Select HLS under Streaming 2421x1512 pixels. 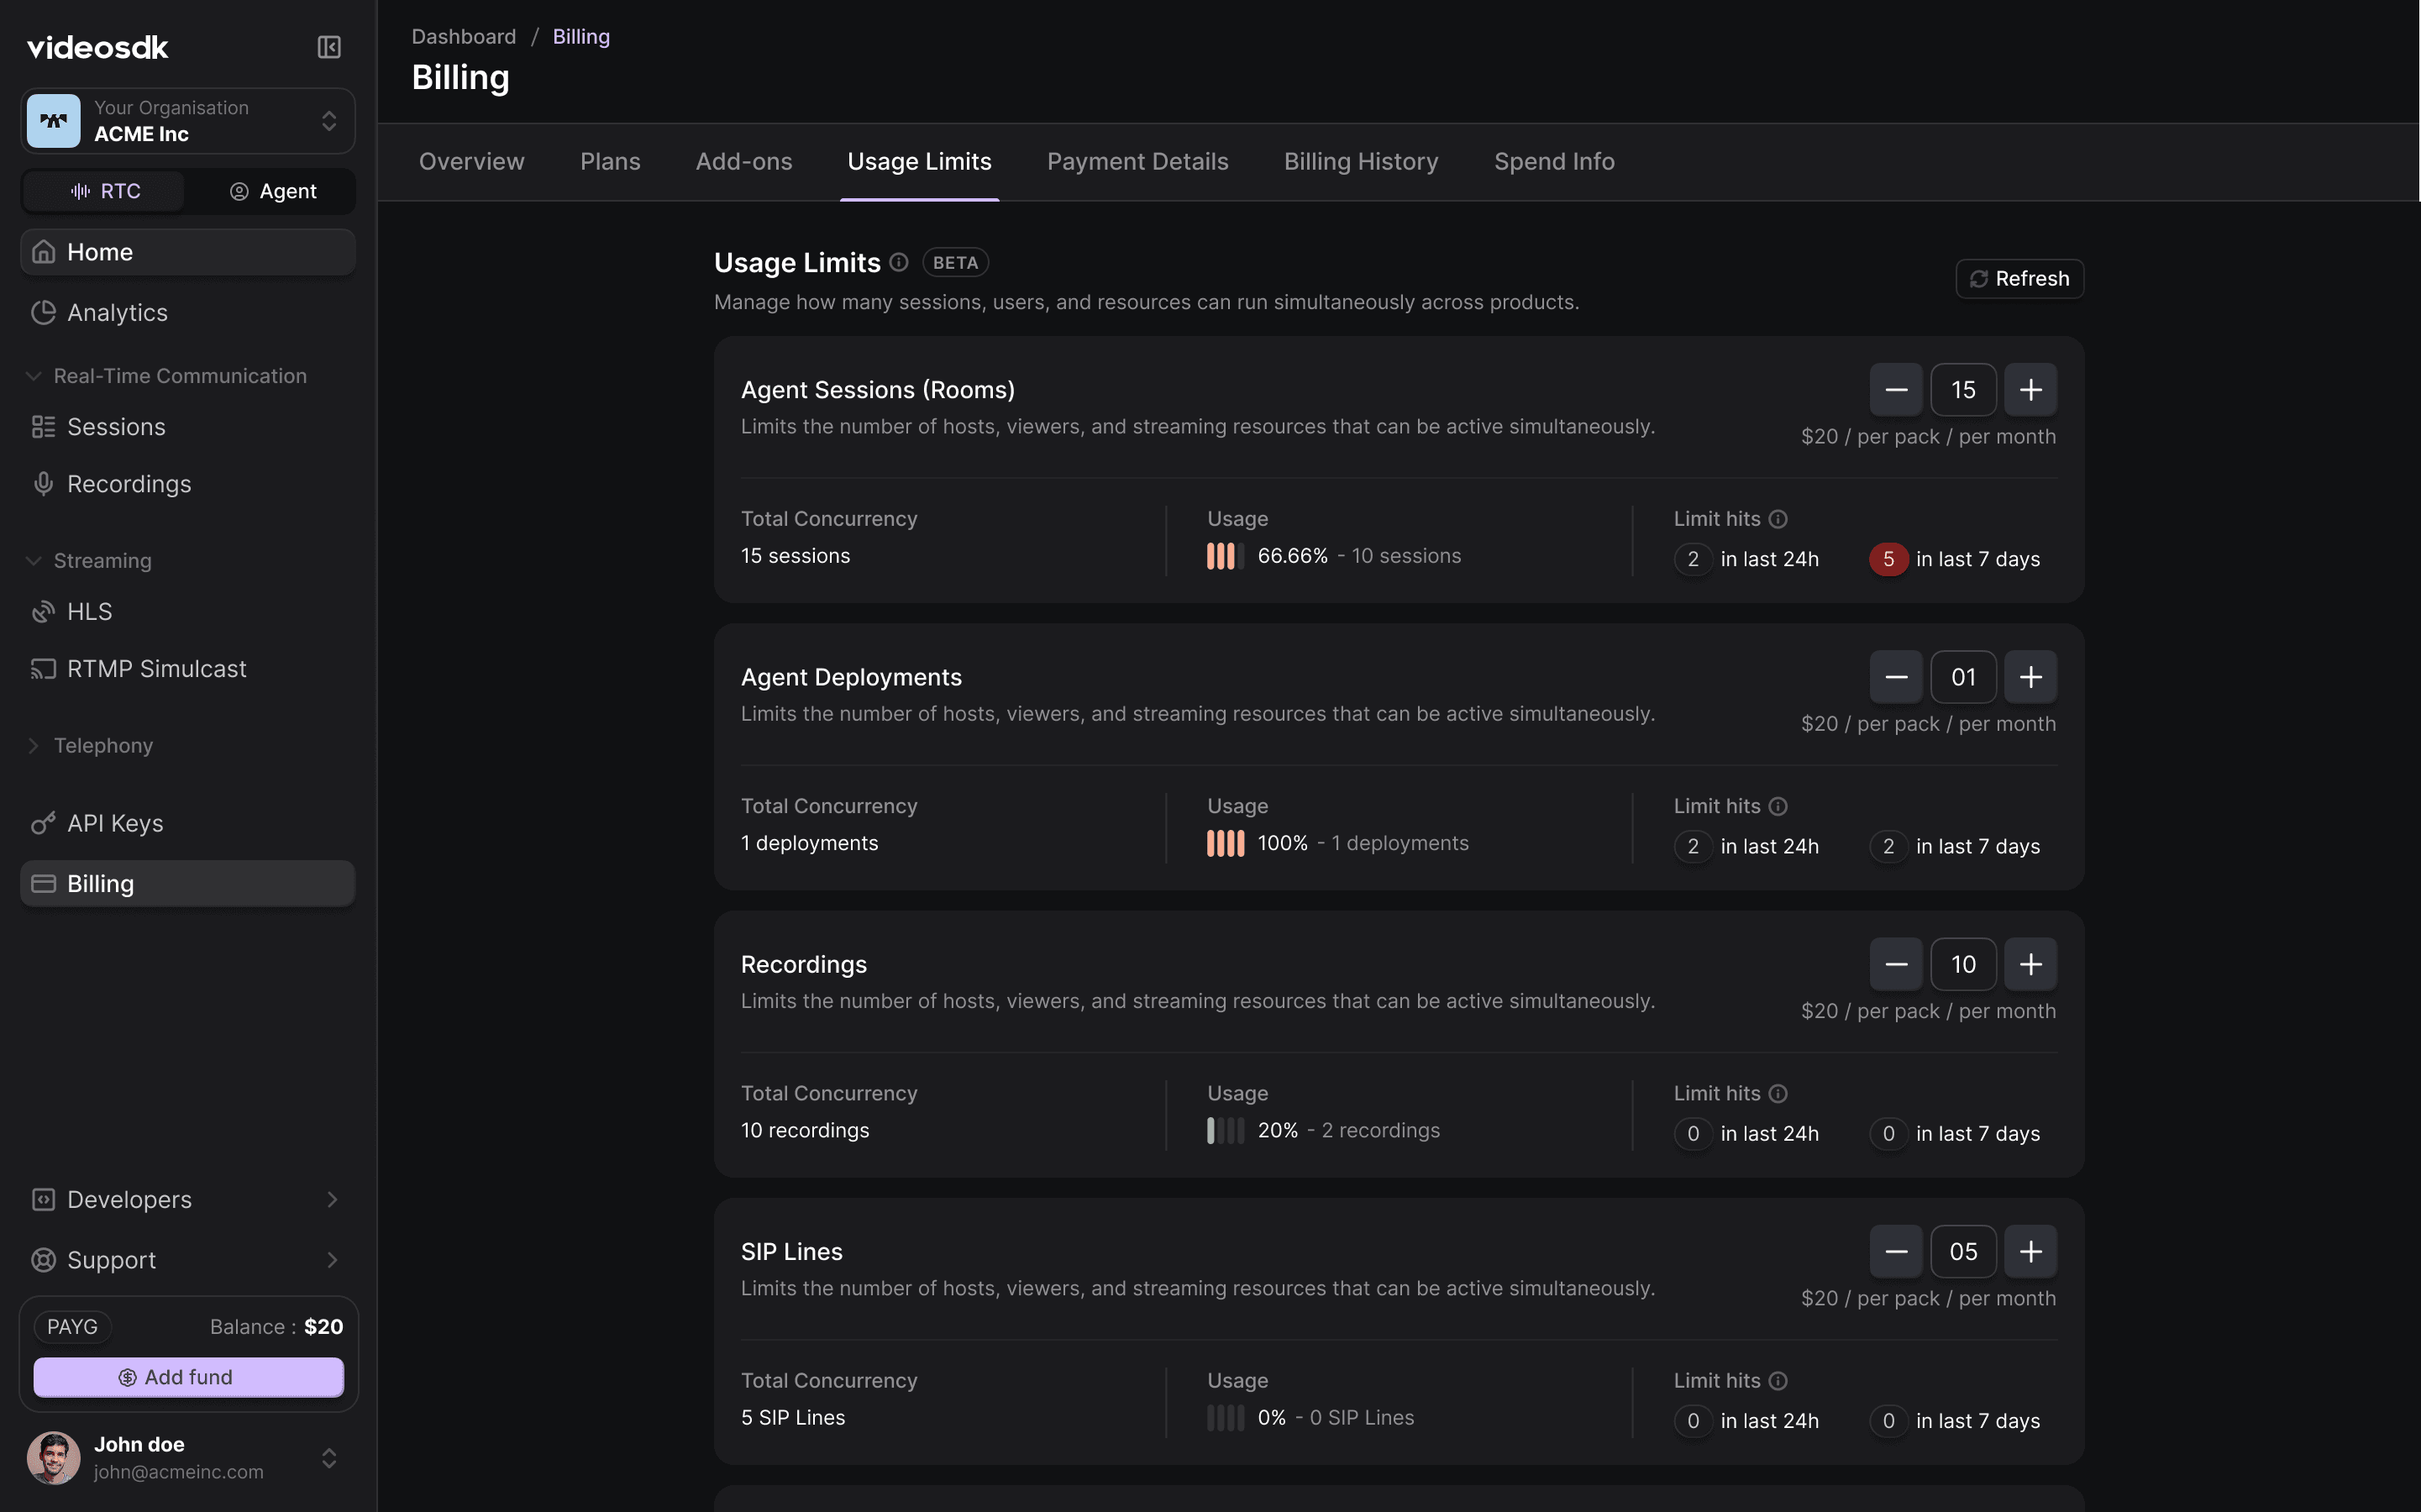click(x=90, y=611)
